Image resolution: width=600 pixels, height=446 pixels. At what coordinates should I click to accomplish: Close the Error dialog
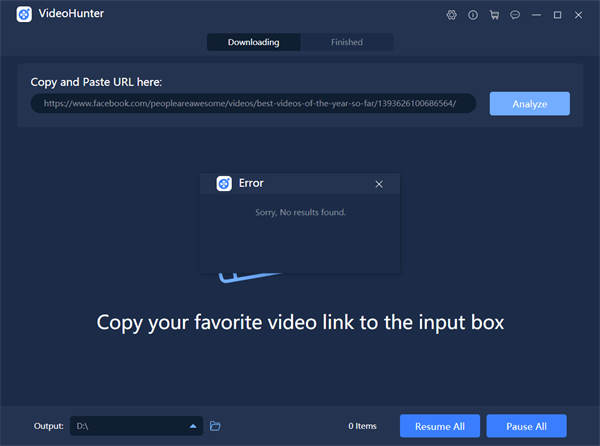(379, 184)
